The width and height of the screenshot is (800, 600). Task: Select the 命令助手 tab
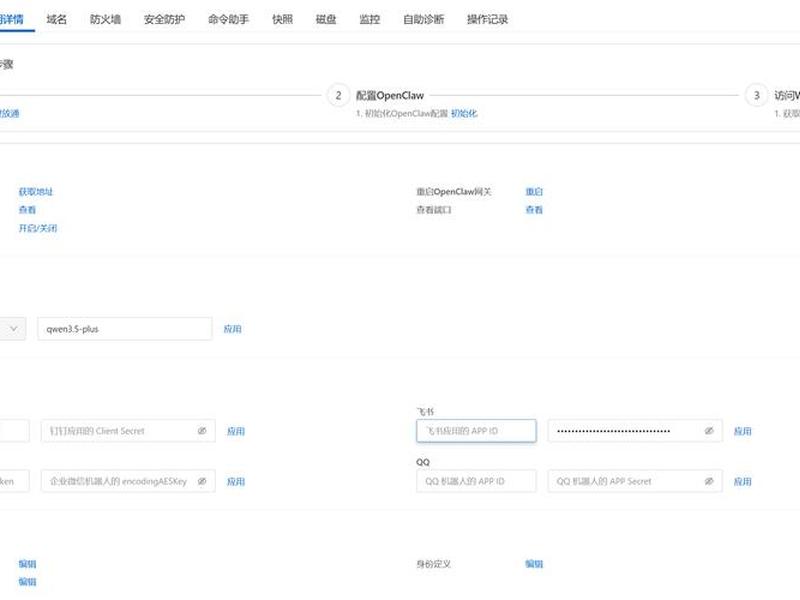click(x=229, y=19)
